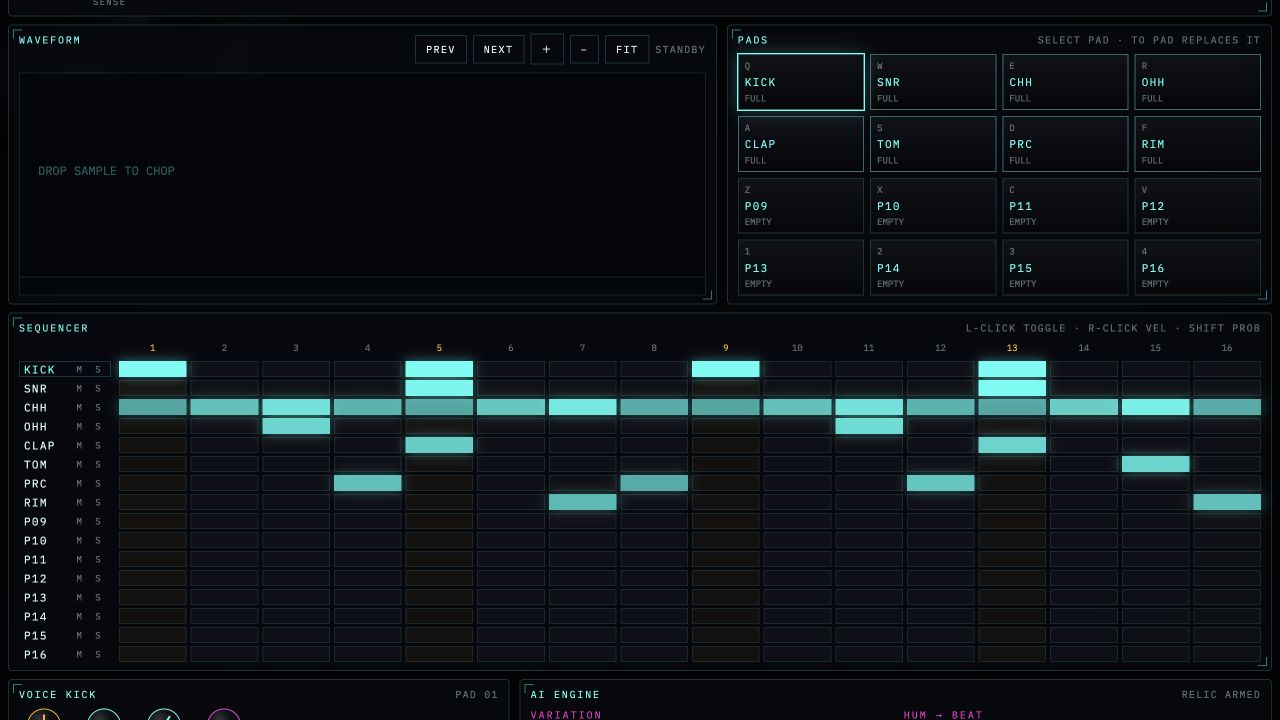
Task: Mute the CHH track
Action: click(x=80, y=408)
